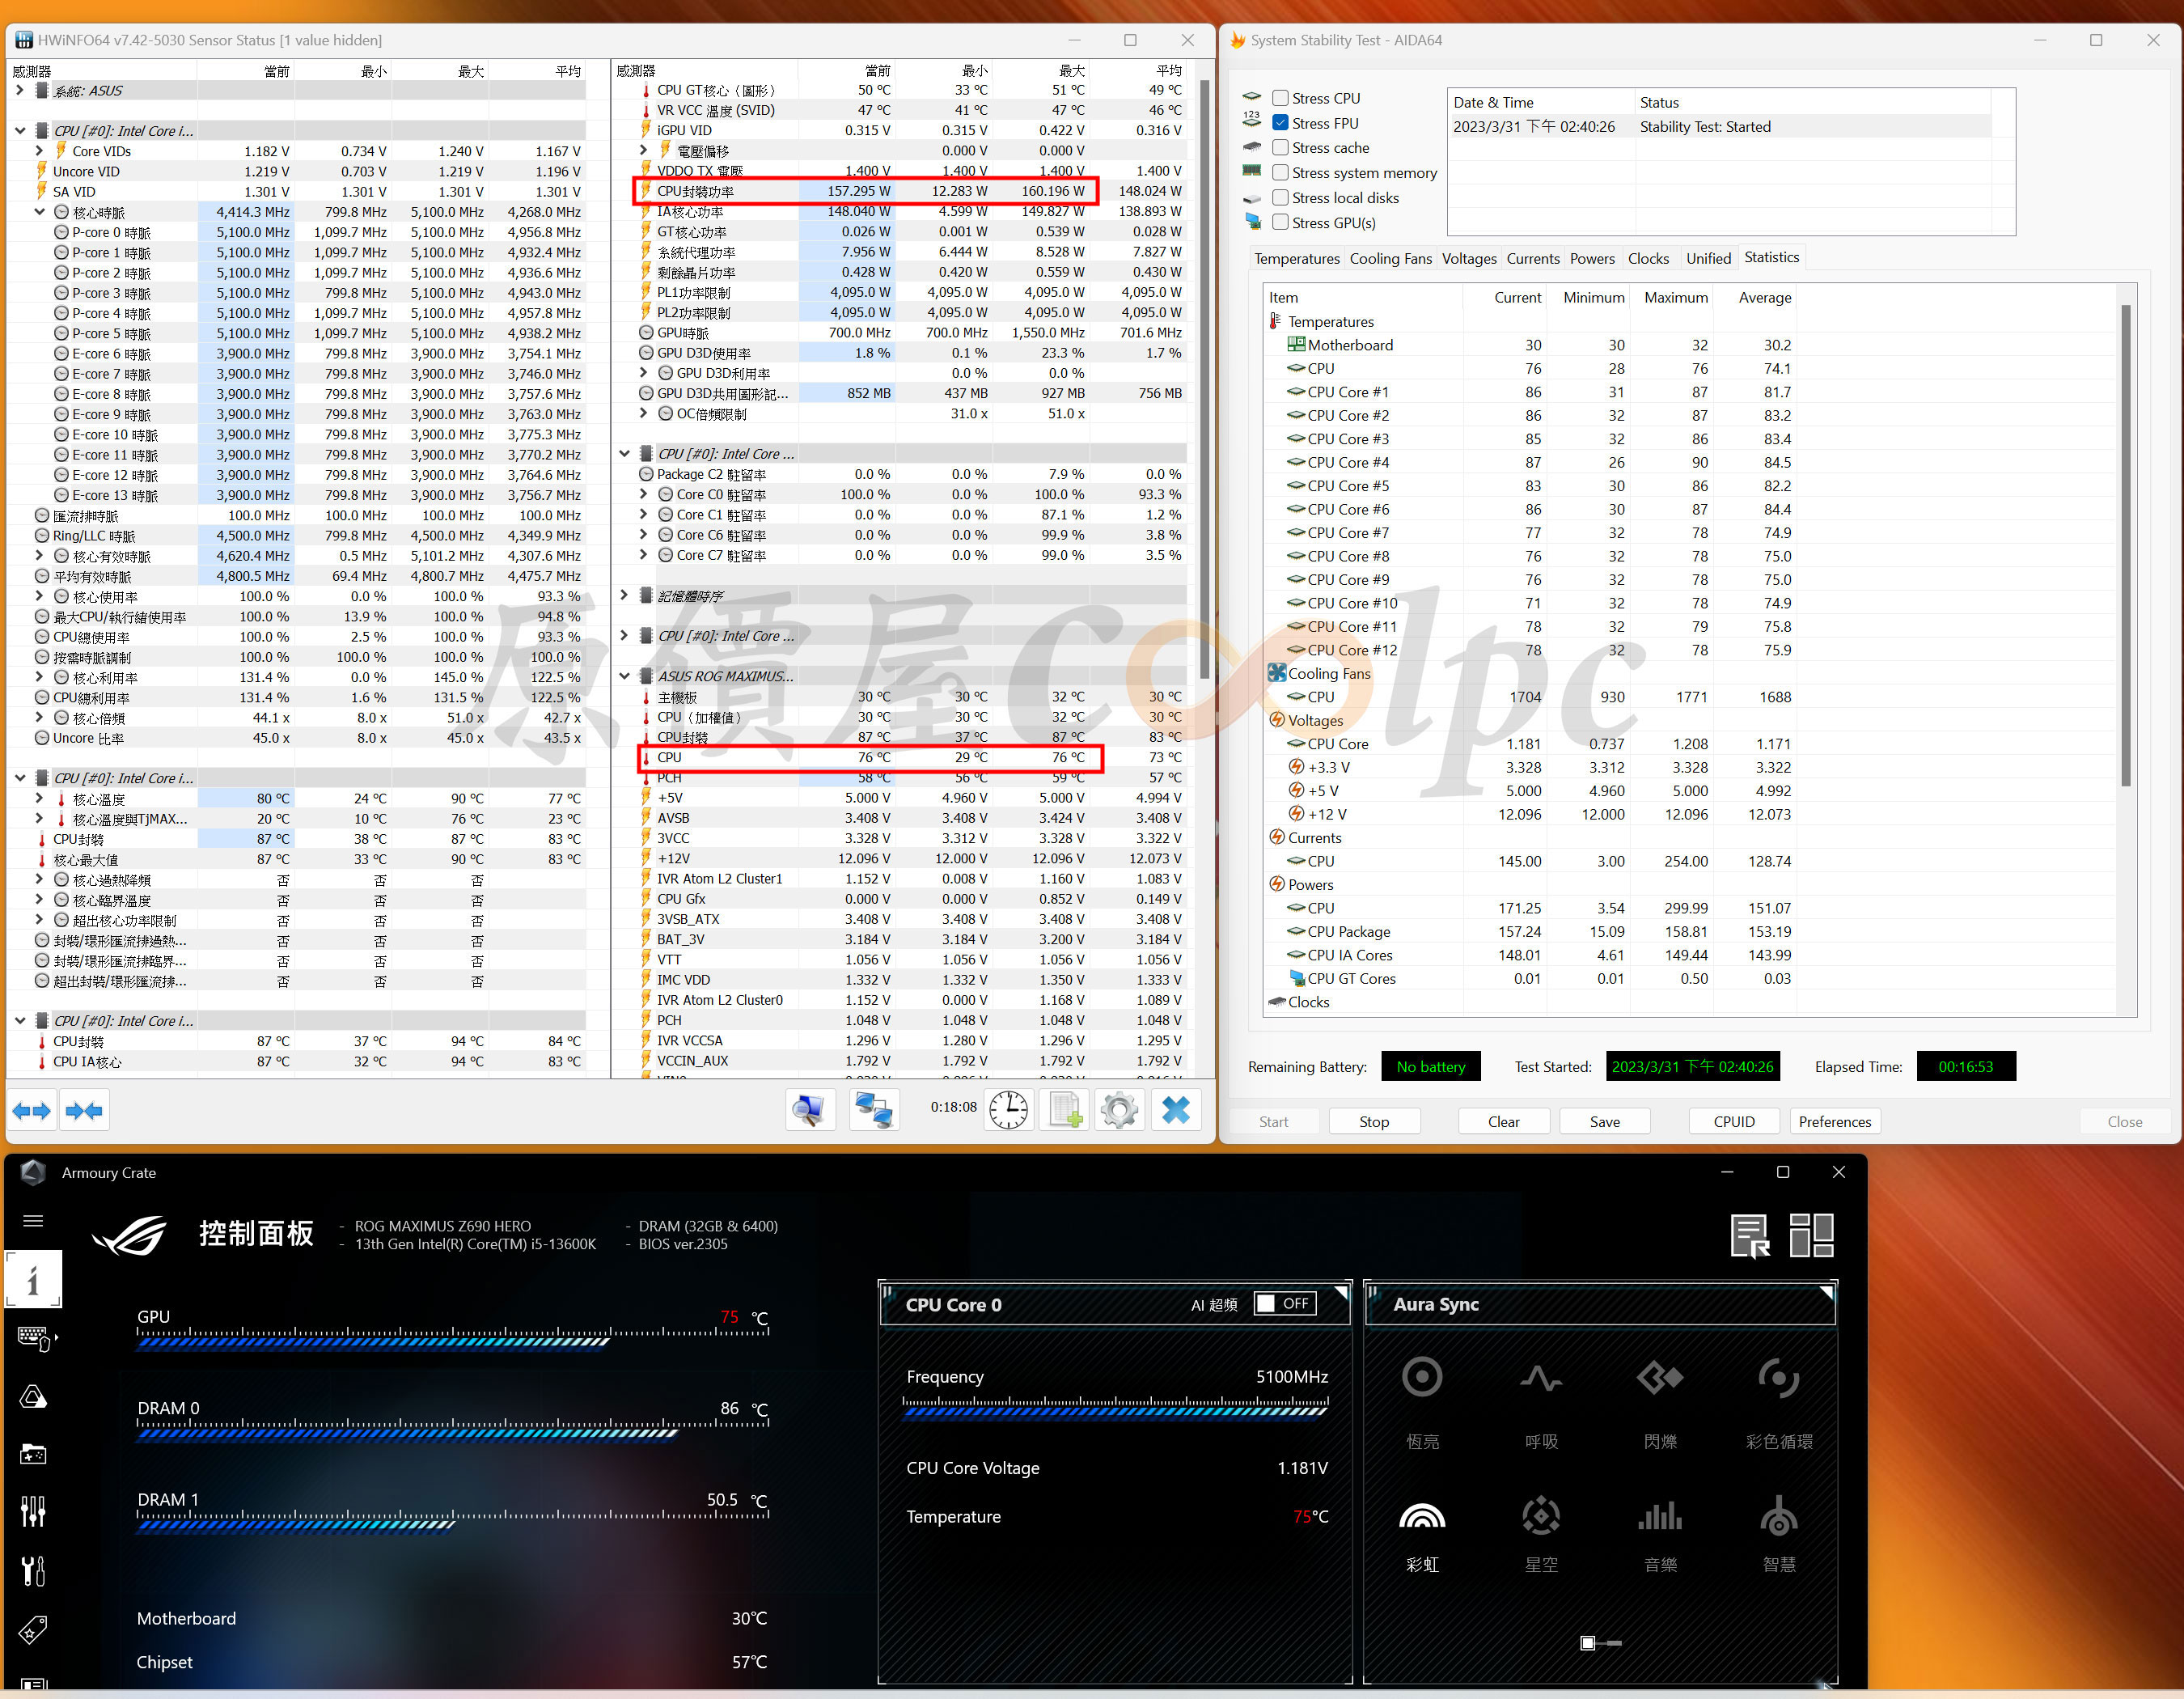Switch Armoury Crate to list layout icon
The image size is (2184, 1699).
point(1750,1235)
